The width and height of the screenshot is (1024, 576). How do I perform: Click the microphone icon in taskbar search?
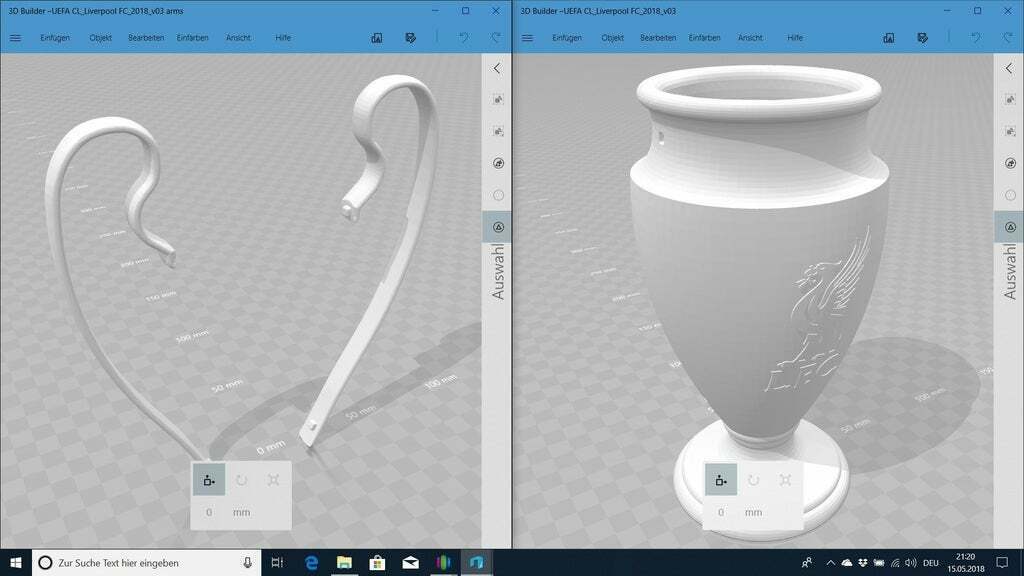[x=248, y=562]
